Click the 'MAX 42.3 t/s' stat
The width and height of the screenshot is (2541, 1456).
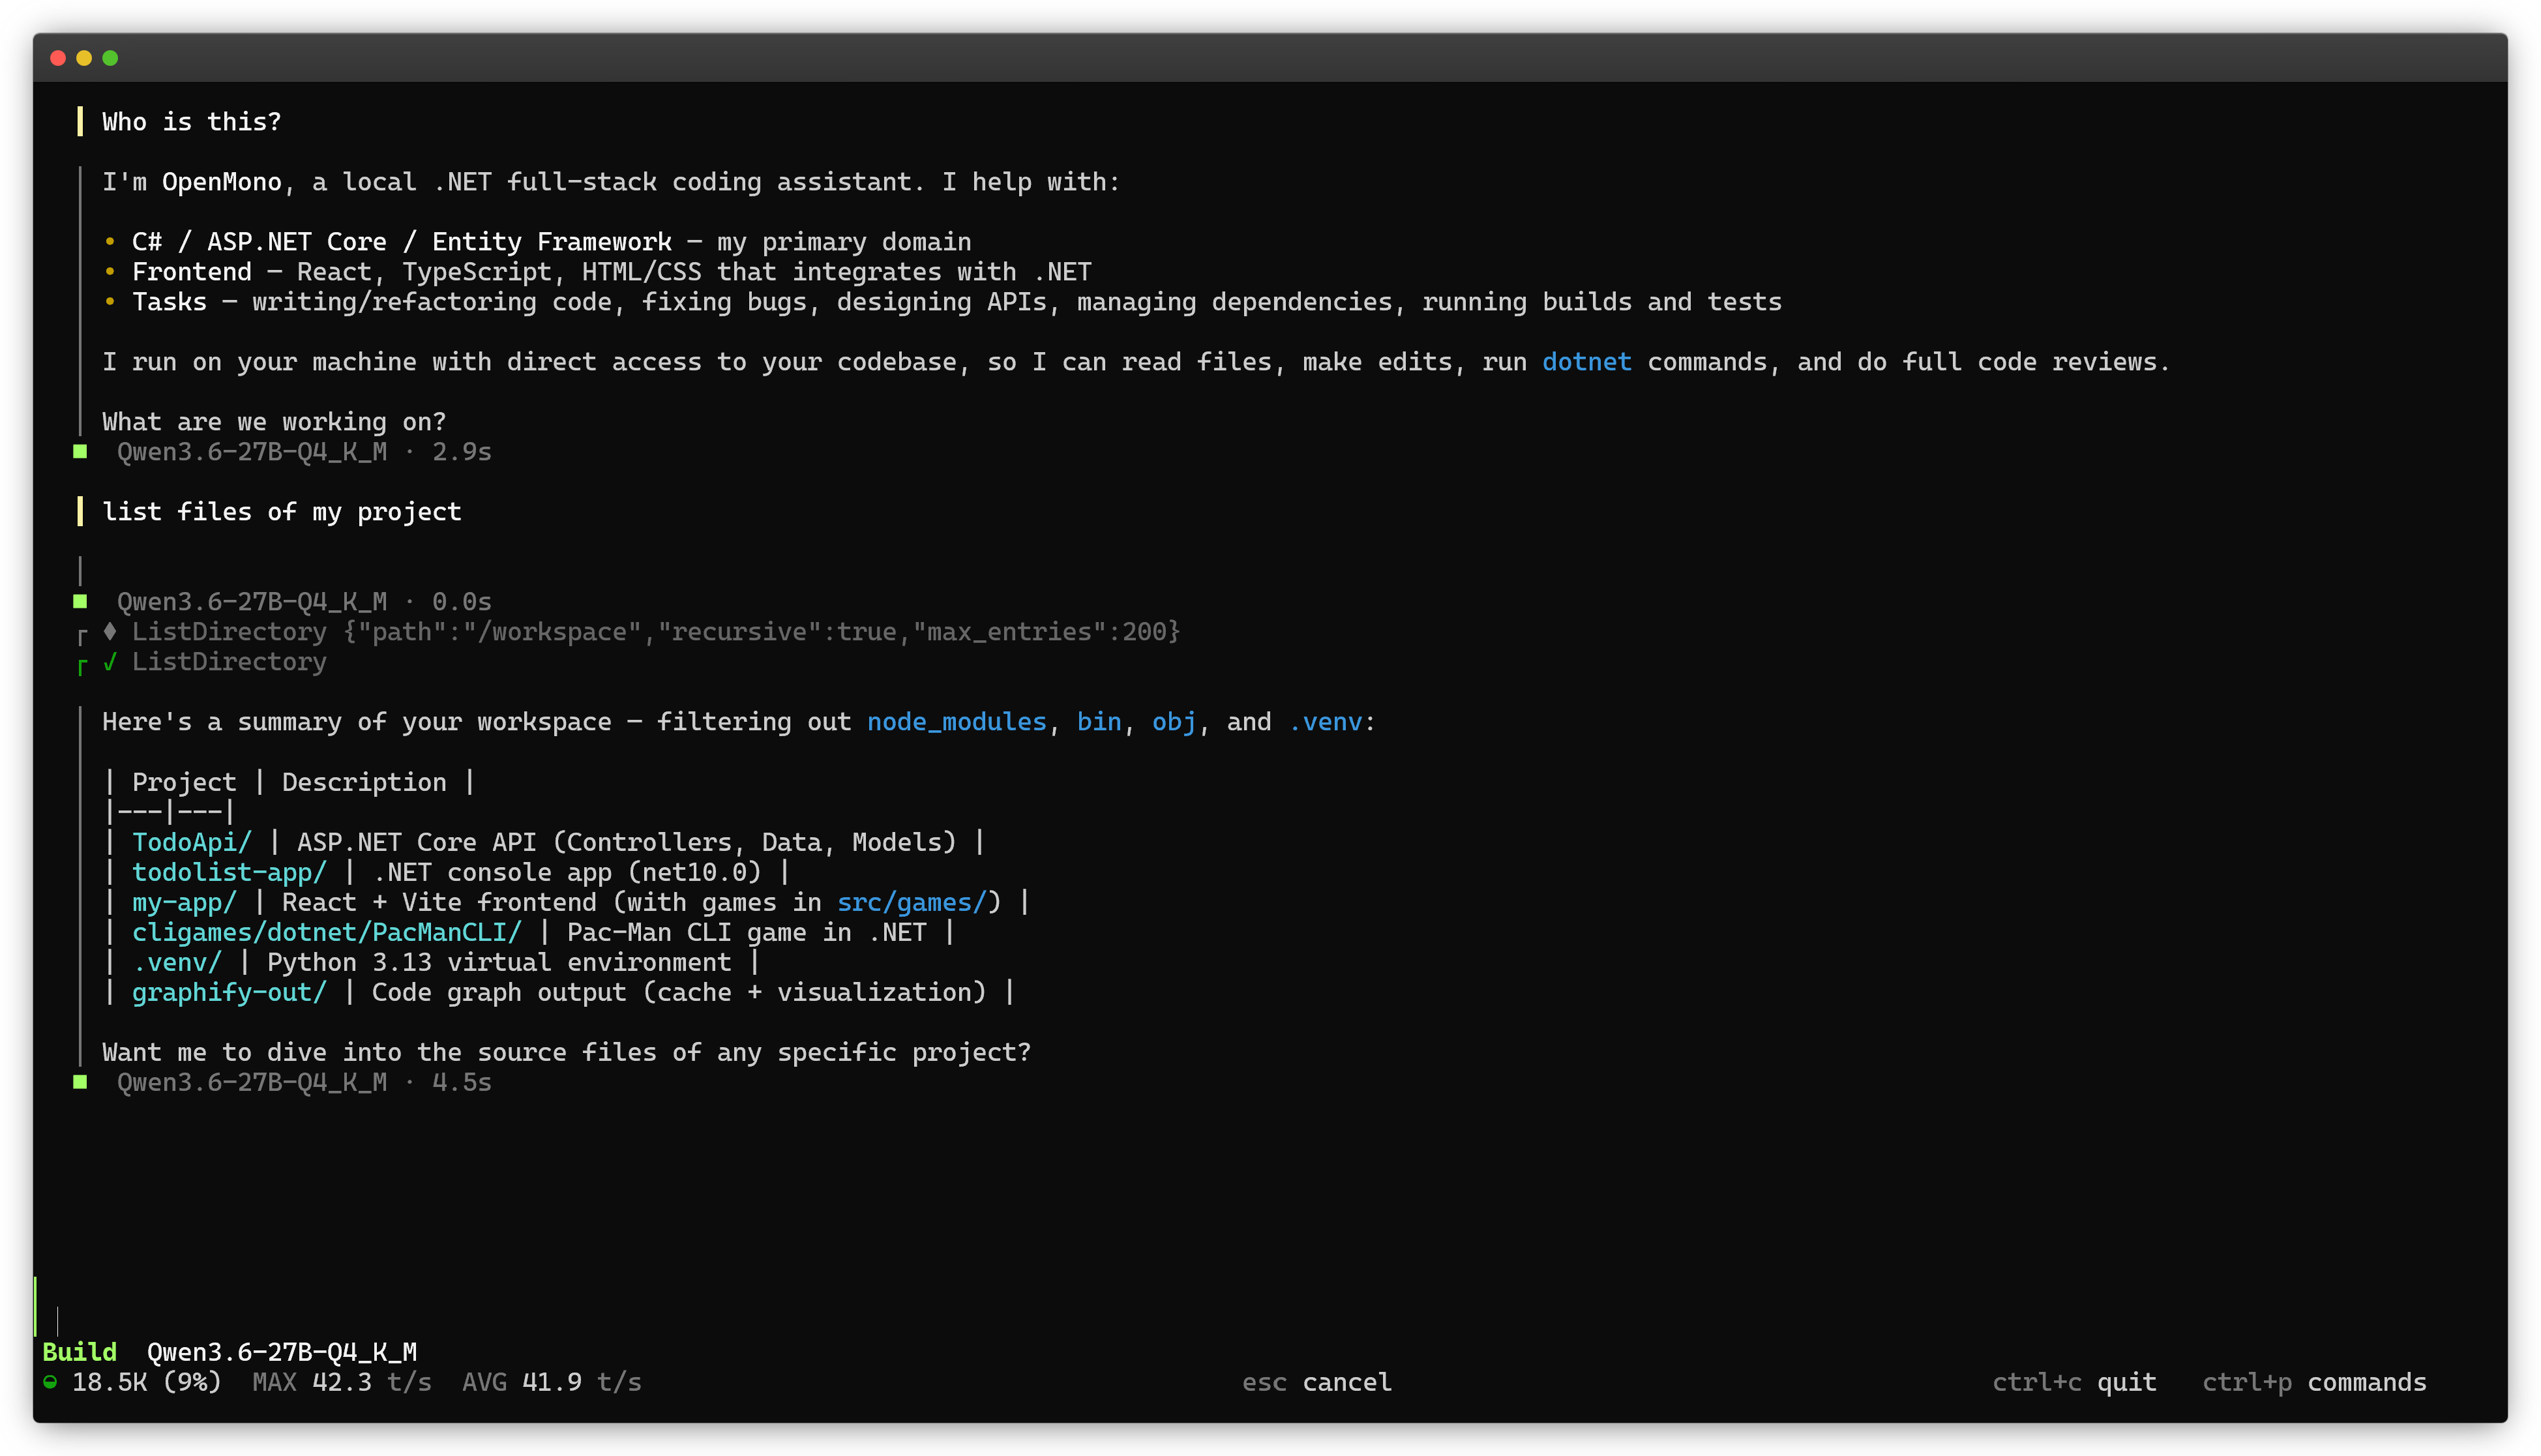pos(342,1382)
